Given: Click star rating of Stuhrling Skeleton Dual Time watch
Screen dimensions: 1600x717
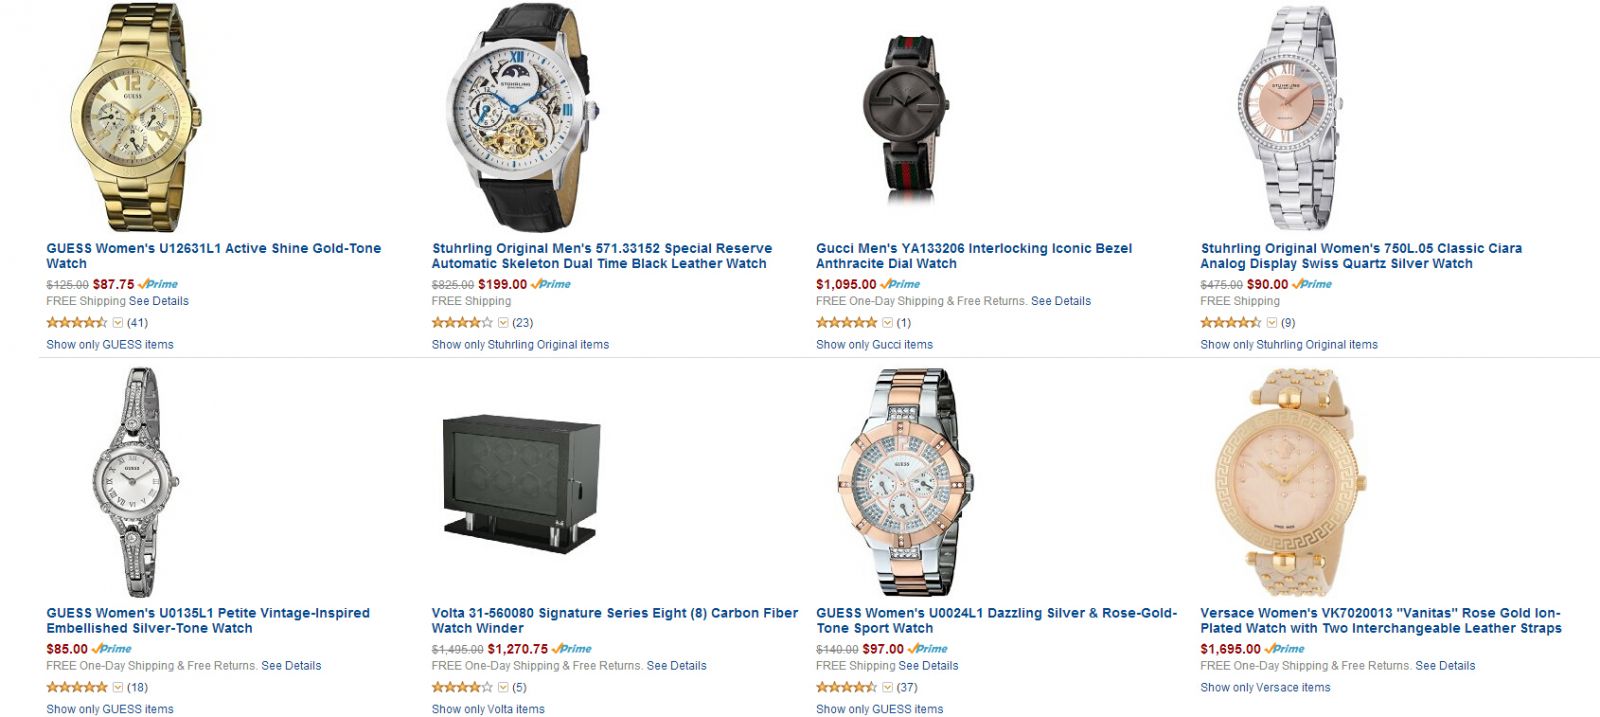Looking at the screenshot, I should tap(462, 323).
